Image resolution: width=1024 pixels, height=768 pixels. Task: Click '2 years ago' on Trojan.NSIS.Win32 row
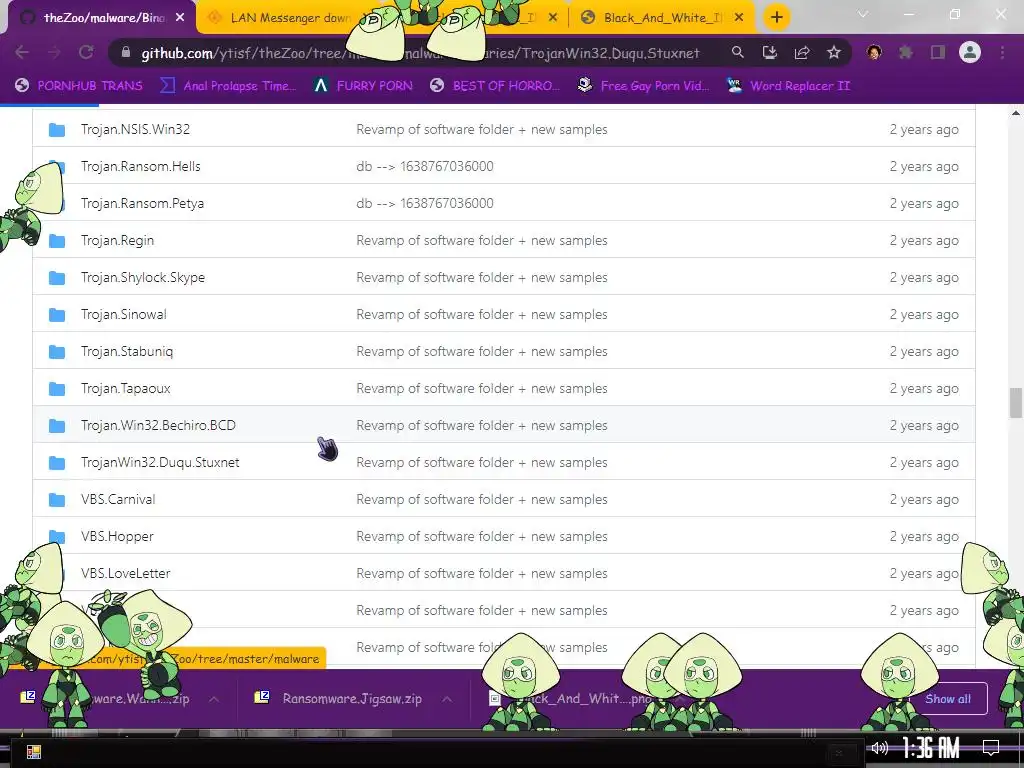pos(924,129)
